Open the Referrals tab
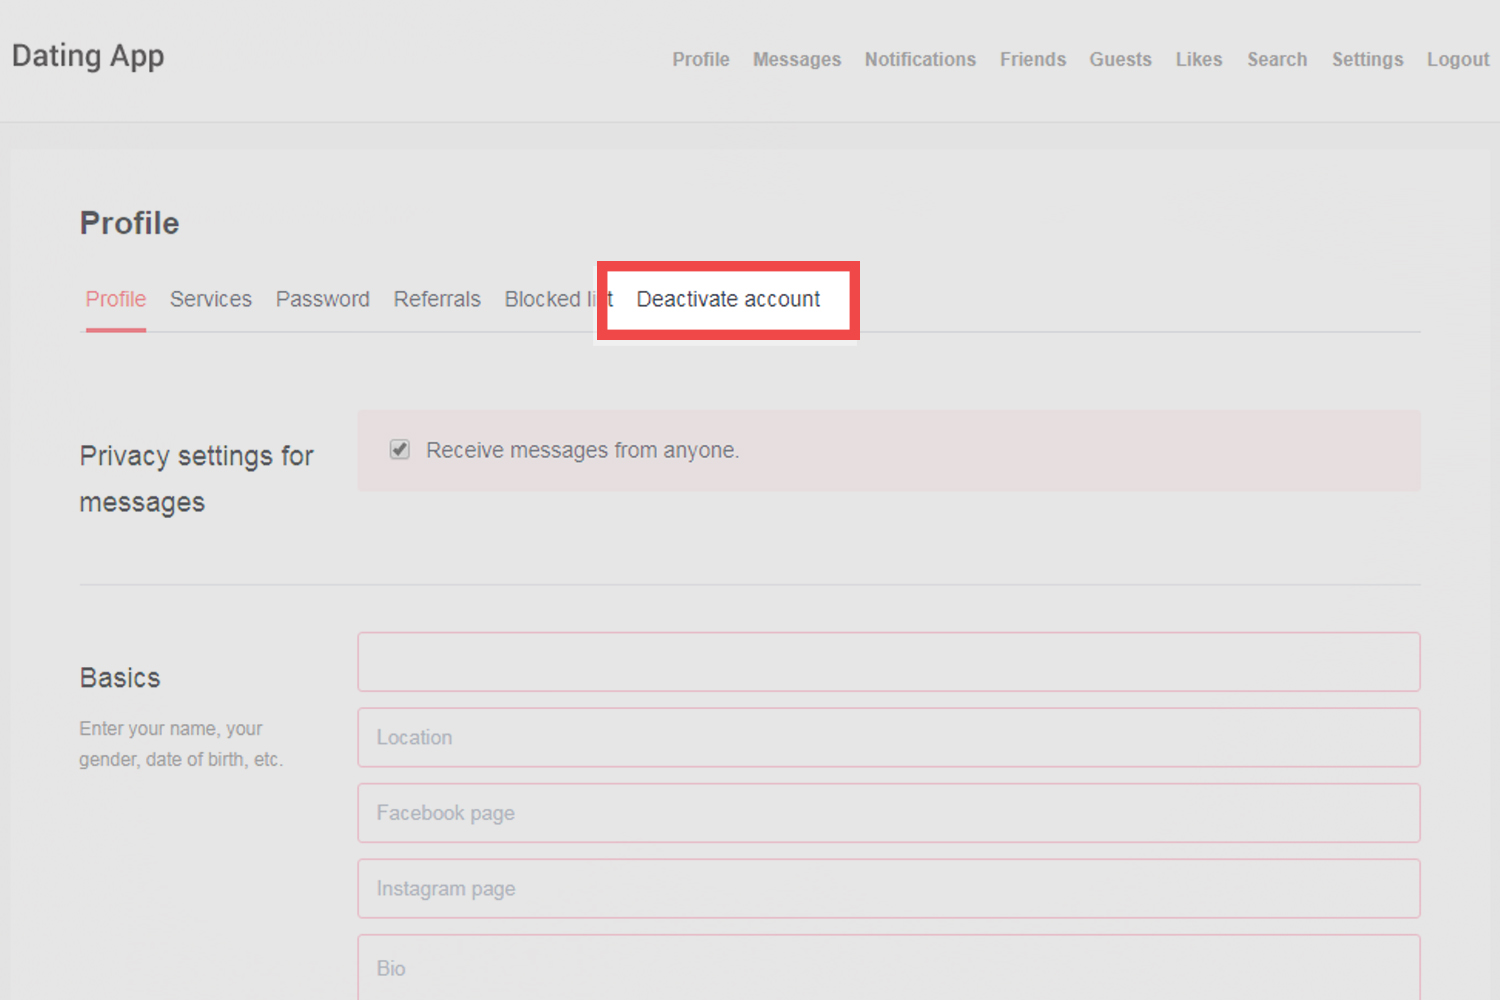The height and width of the screenshot is (1000, 1500). 437,299
